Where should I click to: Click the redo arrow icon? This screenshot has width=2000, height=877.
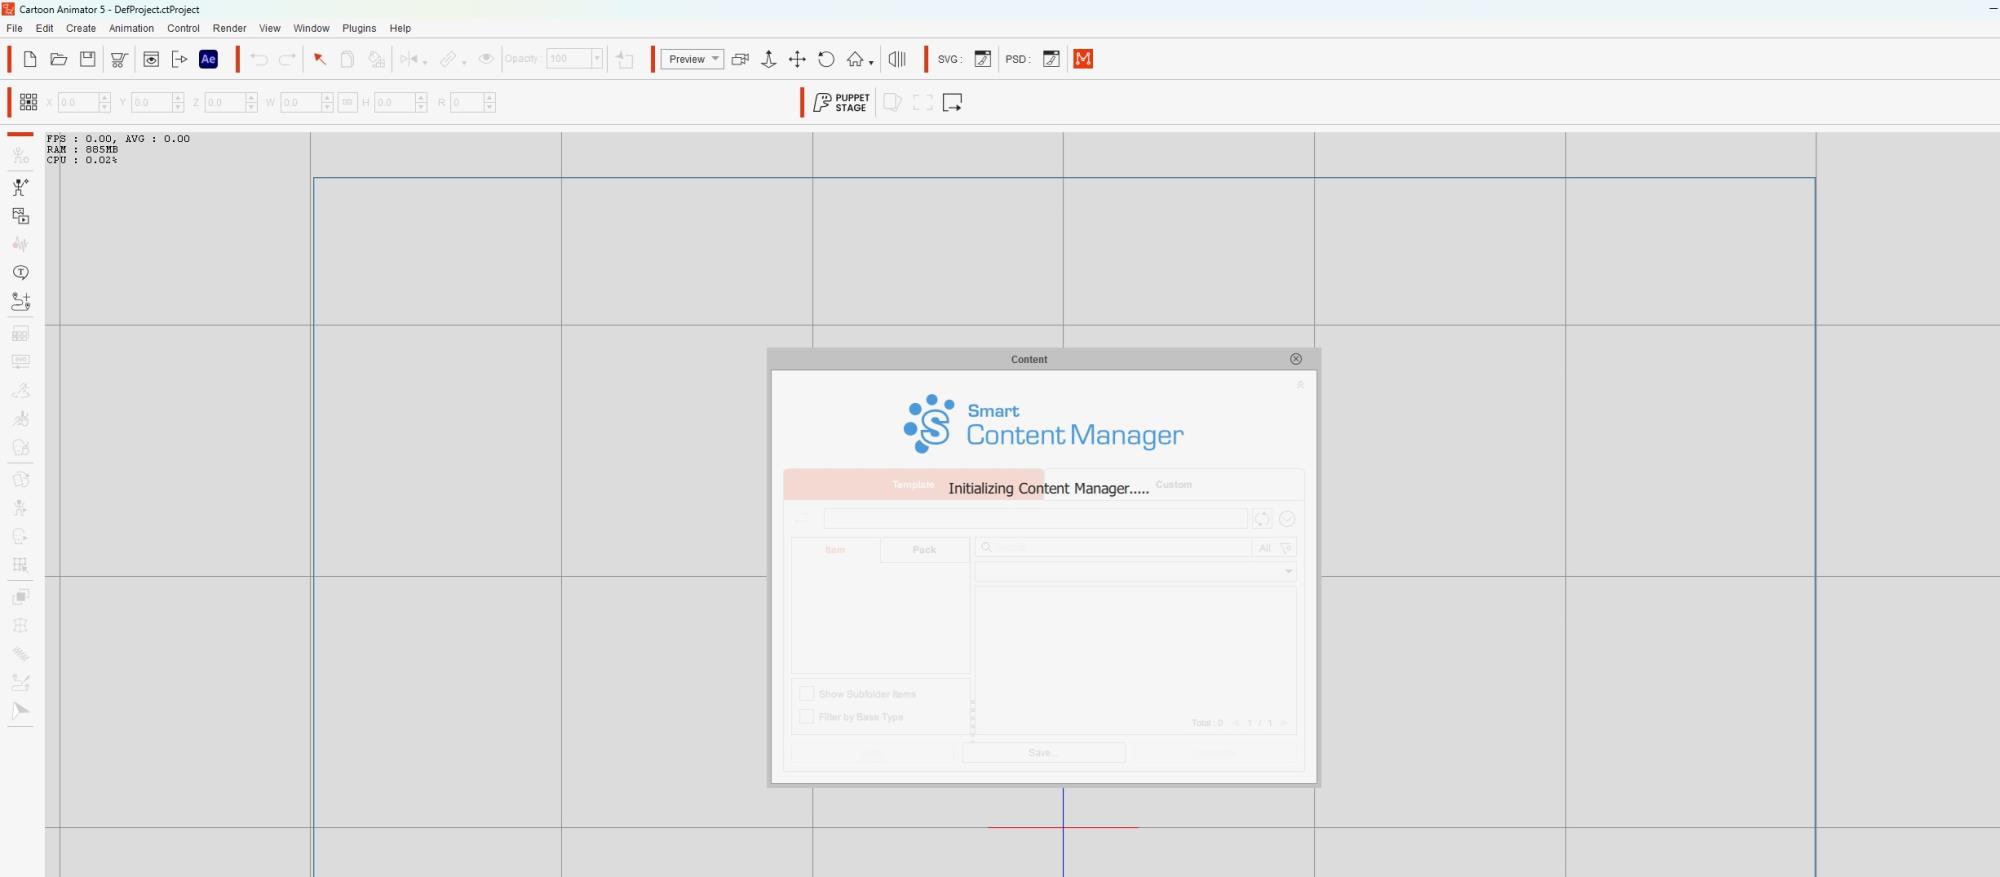tap(287, 59)
